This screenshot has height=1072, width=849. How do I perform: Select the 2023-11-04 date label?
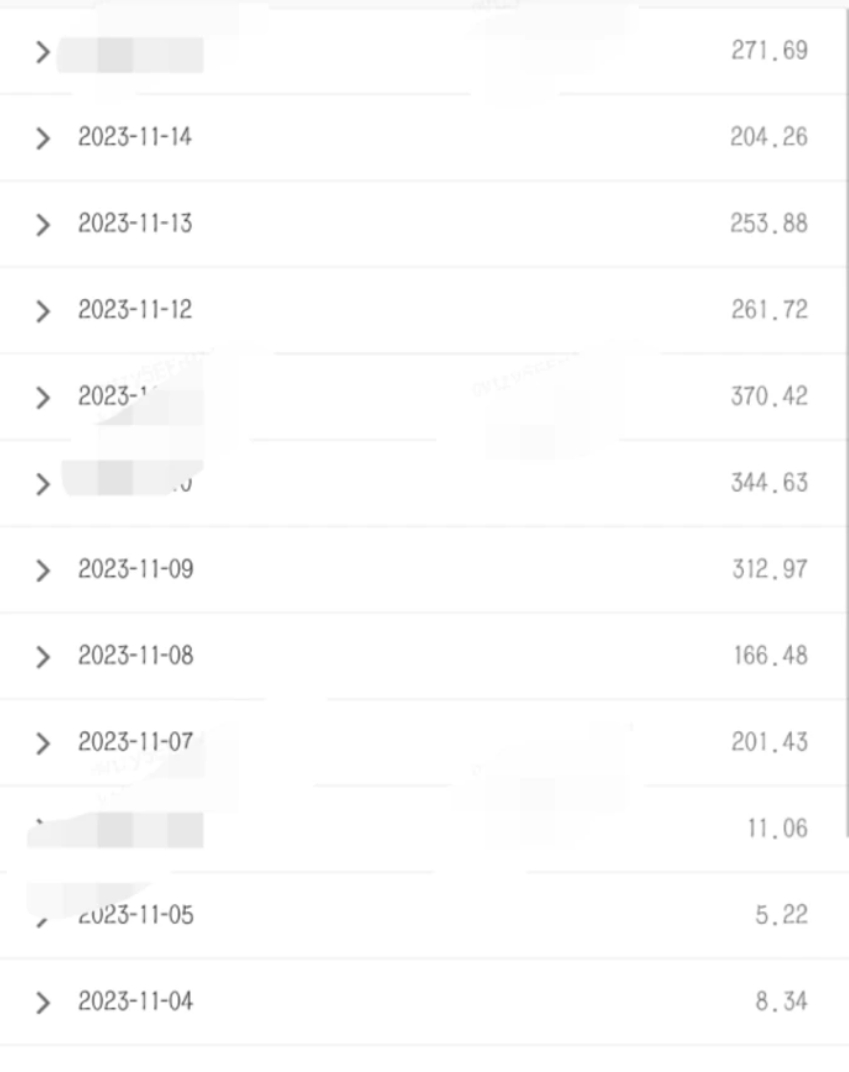point(135,1002)
